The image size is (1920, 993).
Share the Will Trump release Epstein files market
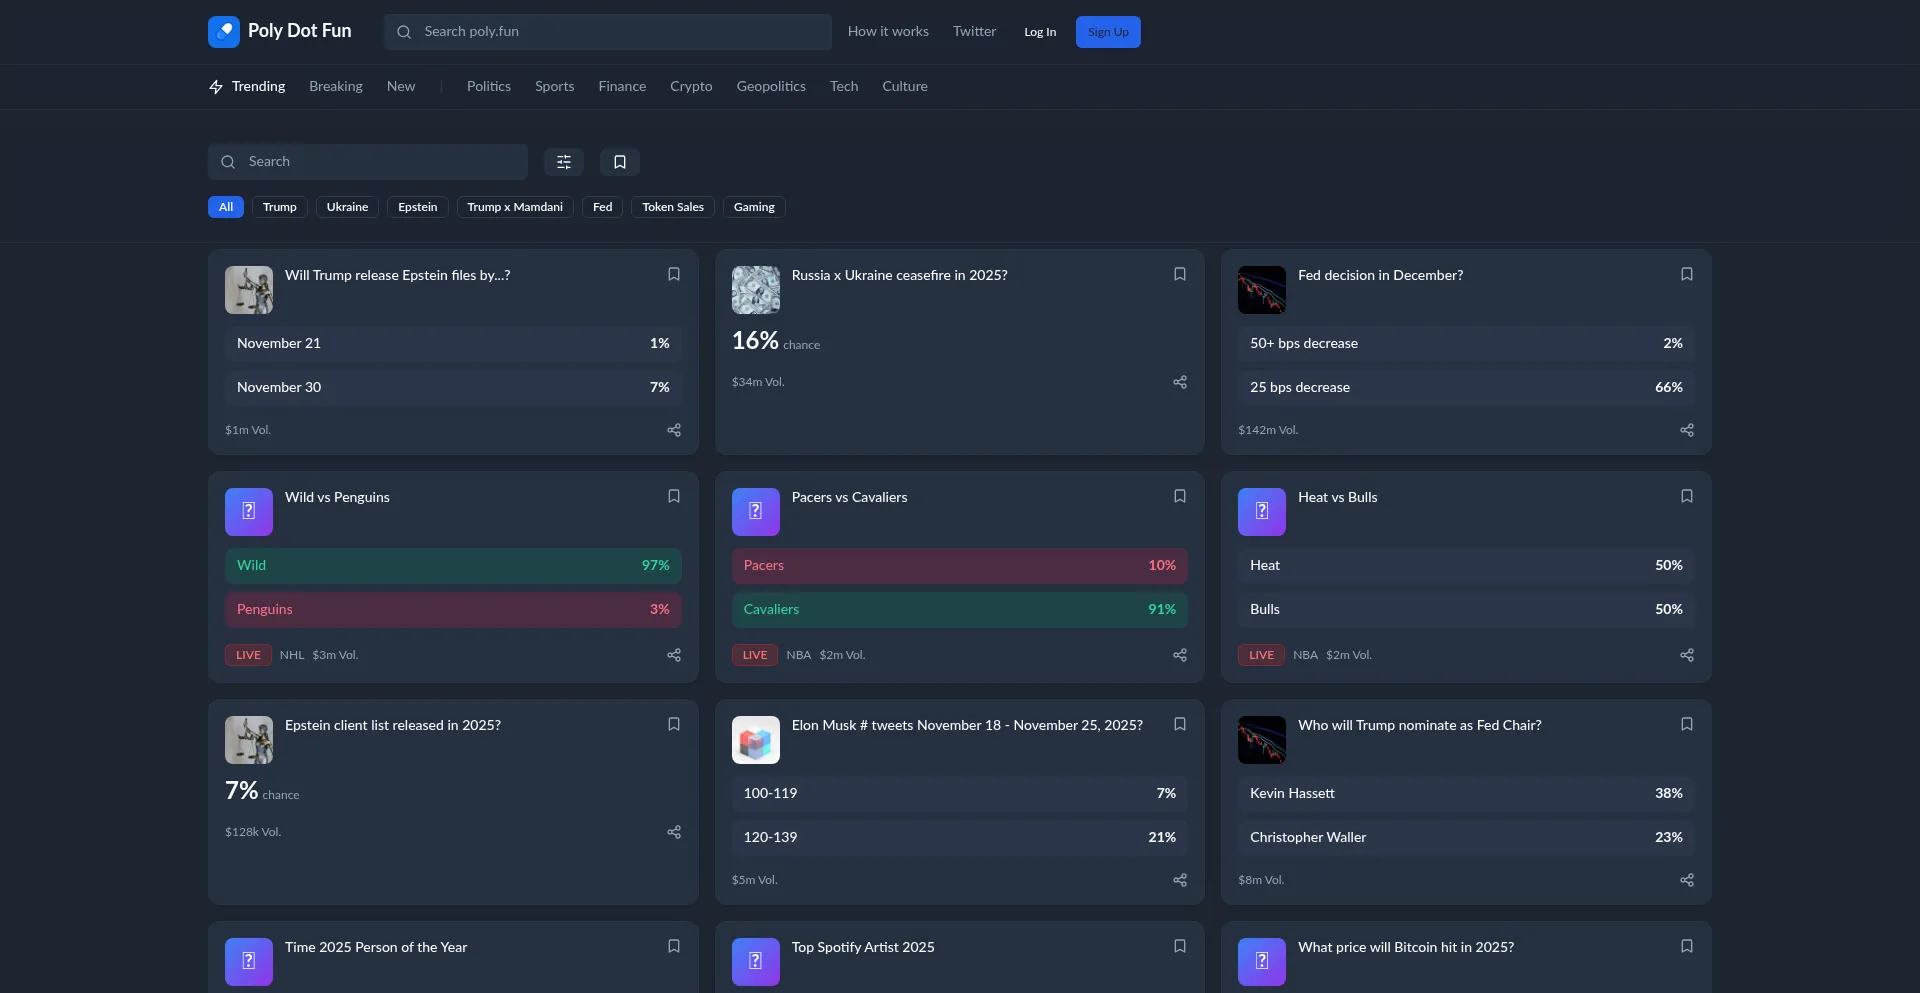(674, 430)
